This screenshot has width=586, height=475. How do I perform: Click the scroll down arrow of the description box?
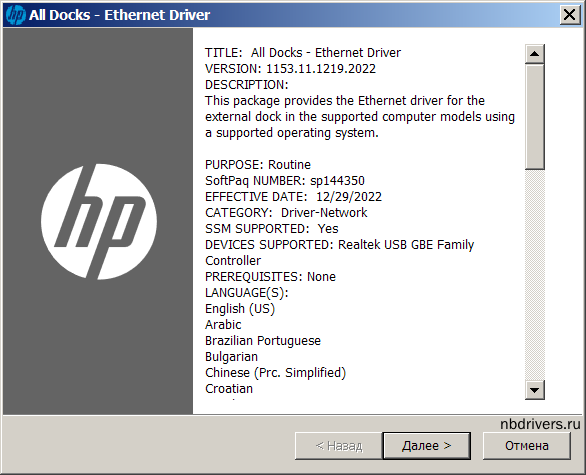click(534, 390)
